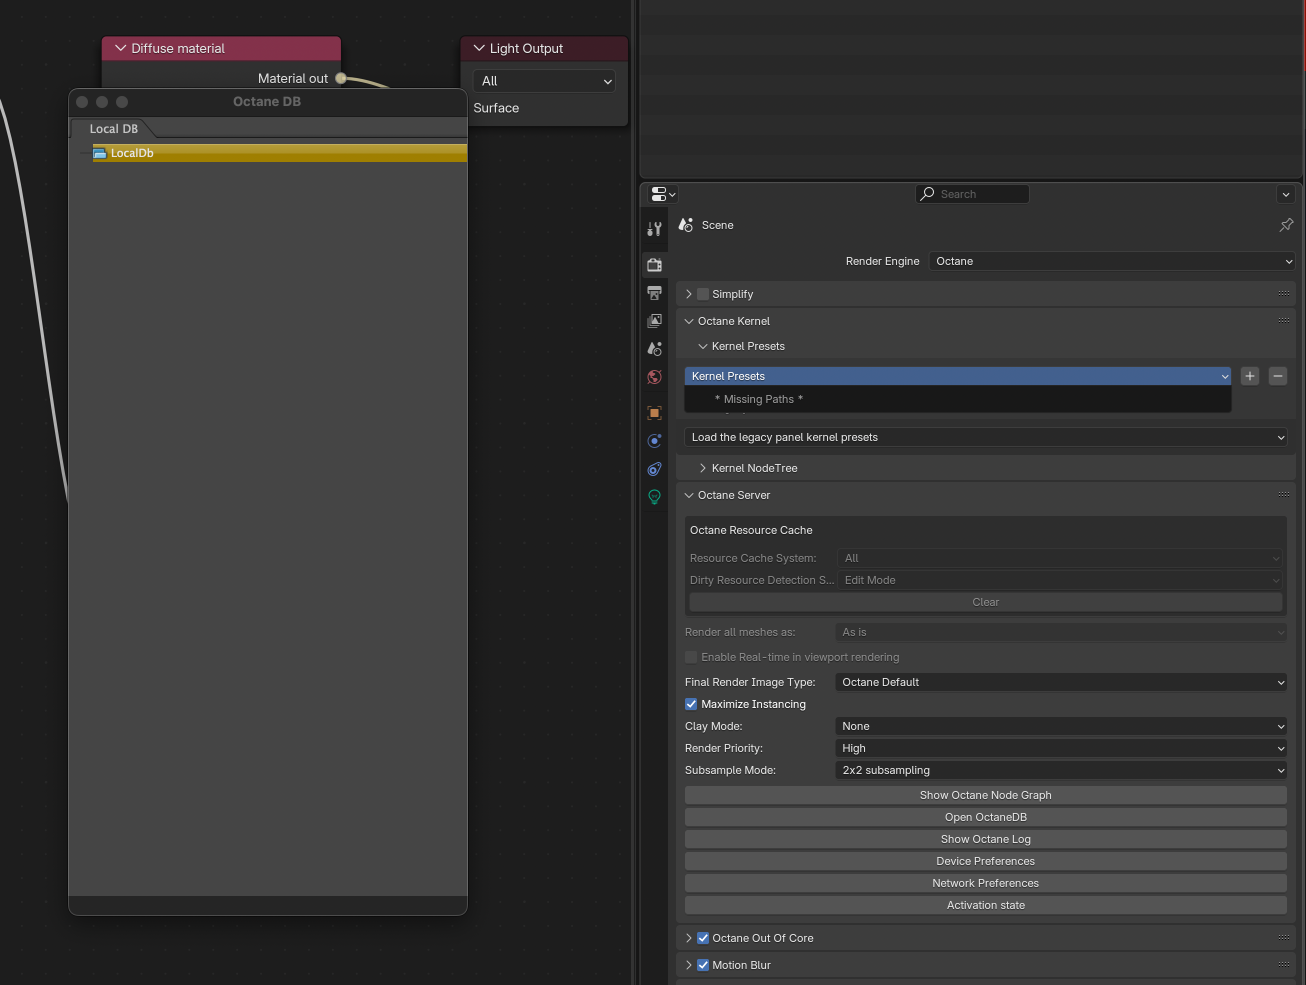Collapse the Octane Kernel panel
1306x985 pixels.
[x=689, y=321]
